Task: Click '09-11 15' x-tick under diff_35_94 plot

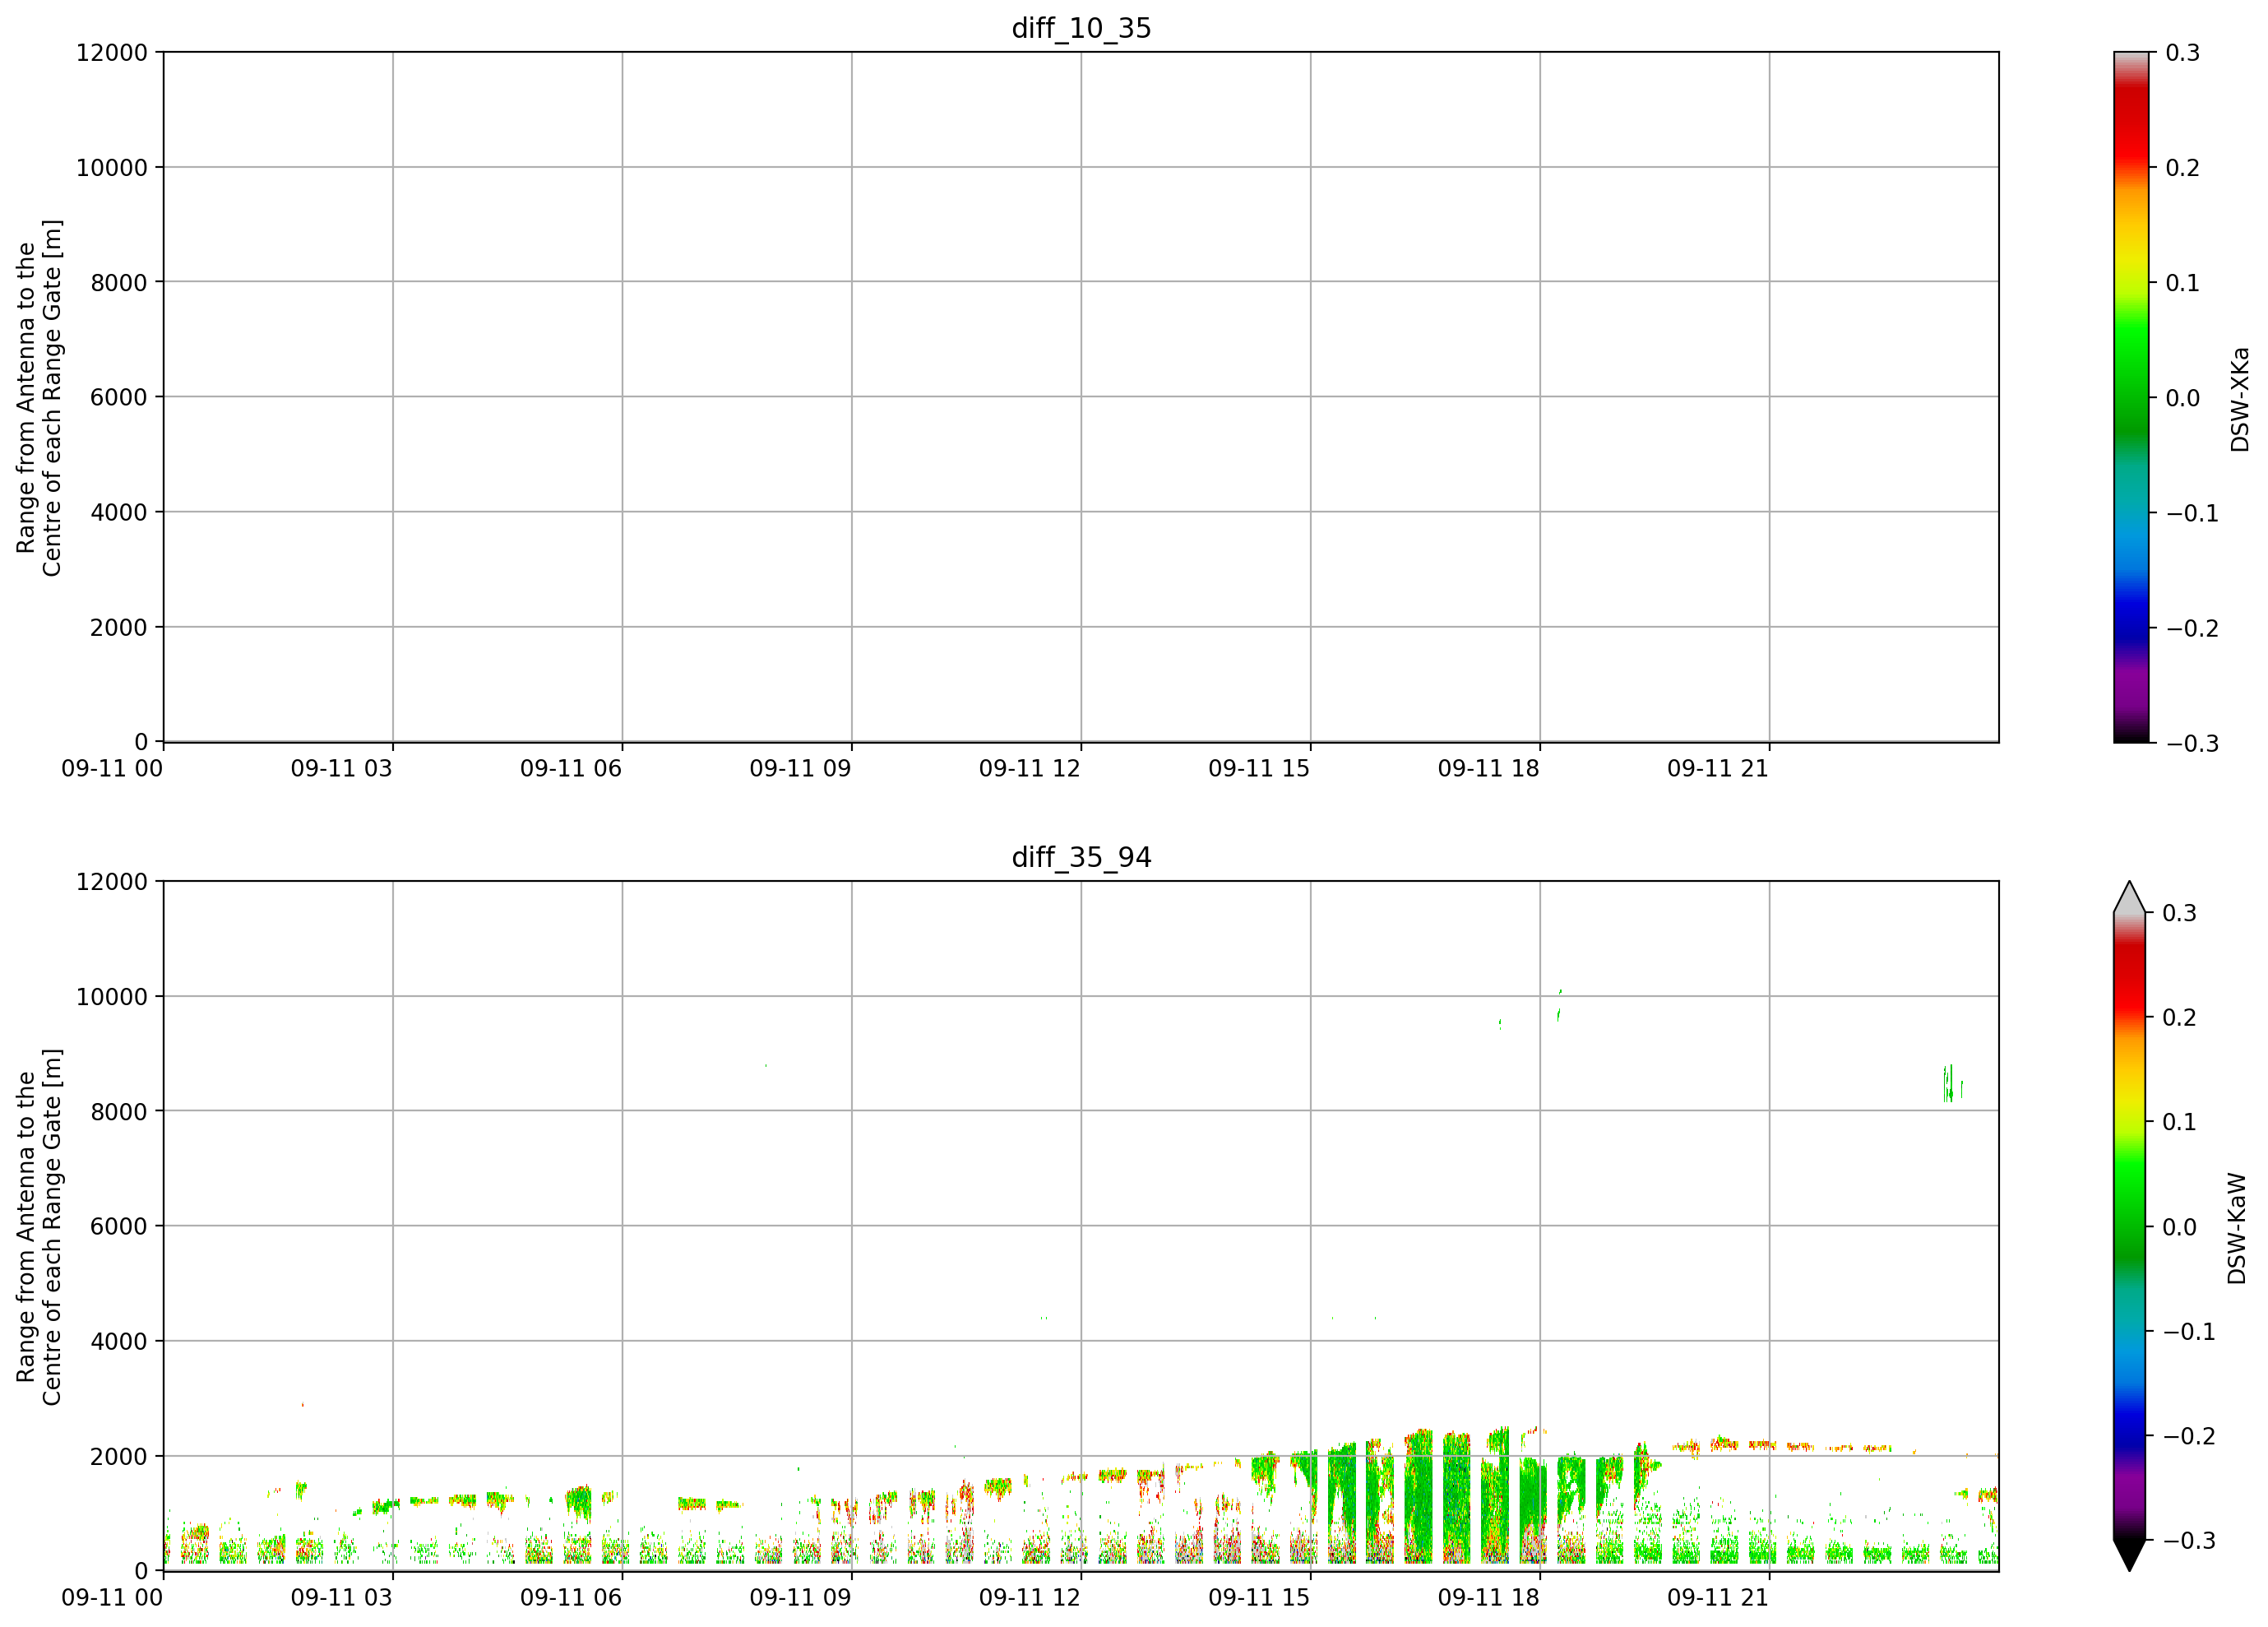Action: coord(1259,1597)
